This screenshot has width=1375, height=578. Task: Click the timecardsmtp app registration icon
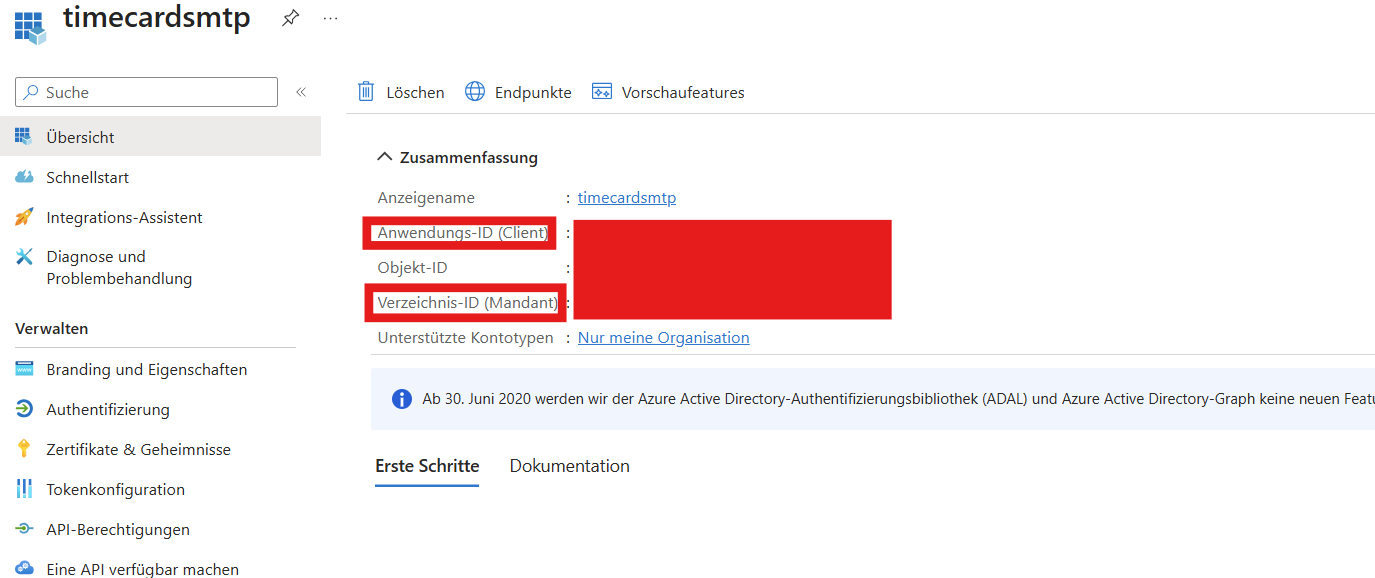tap(30, 28)
